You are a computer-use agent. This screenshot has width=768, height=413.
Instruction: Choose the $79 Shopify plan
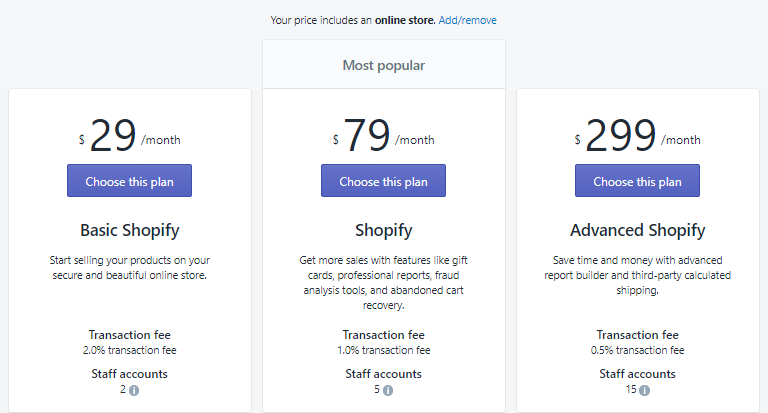click(384, 181)
